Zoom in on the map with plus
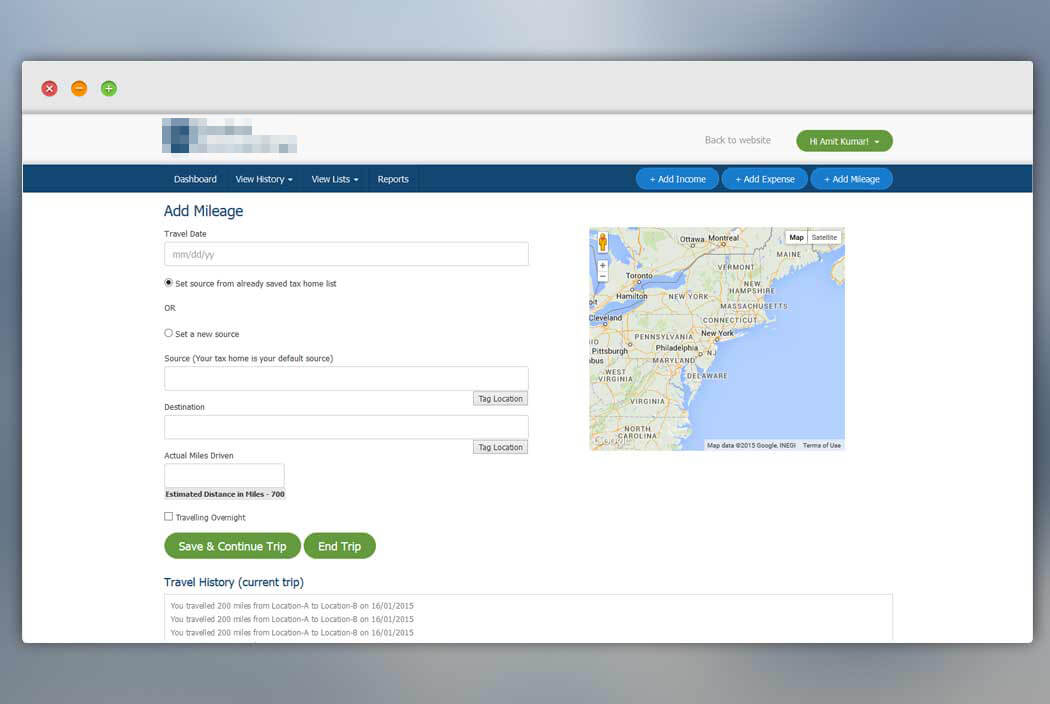The height and width of the screenshot is (704, 1050). tap(603, 265)
